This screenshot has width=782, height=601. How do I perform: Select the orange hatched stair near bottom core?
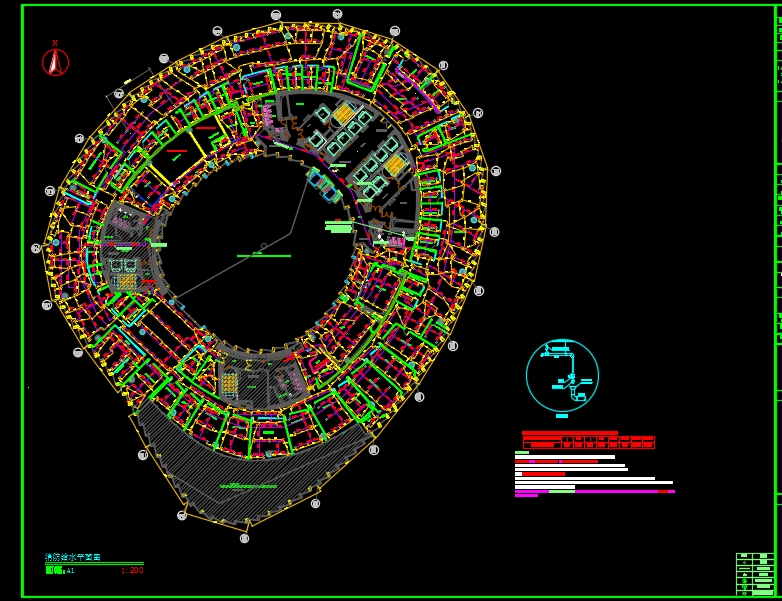tap(229, 383)
